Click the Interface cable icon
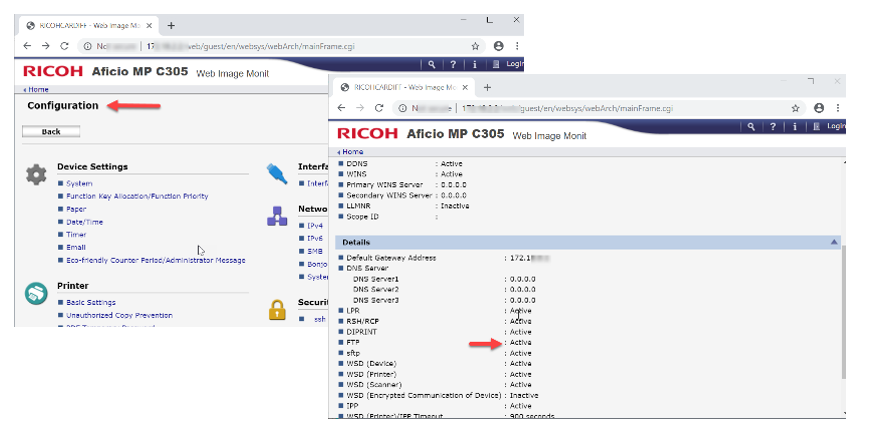The width and height of the screenshot is (878, 439). pos(277,174)
